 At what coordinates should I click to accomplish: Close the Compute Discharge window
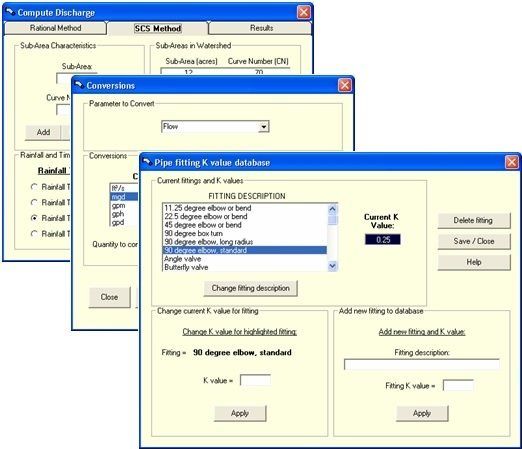coord(304,13)
